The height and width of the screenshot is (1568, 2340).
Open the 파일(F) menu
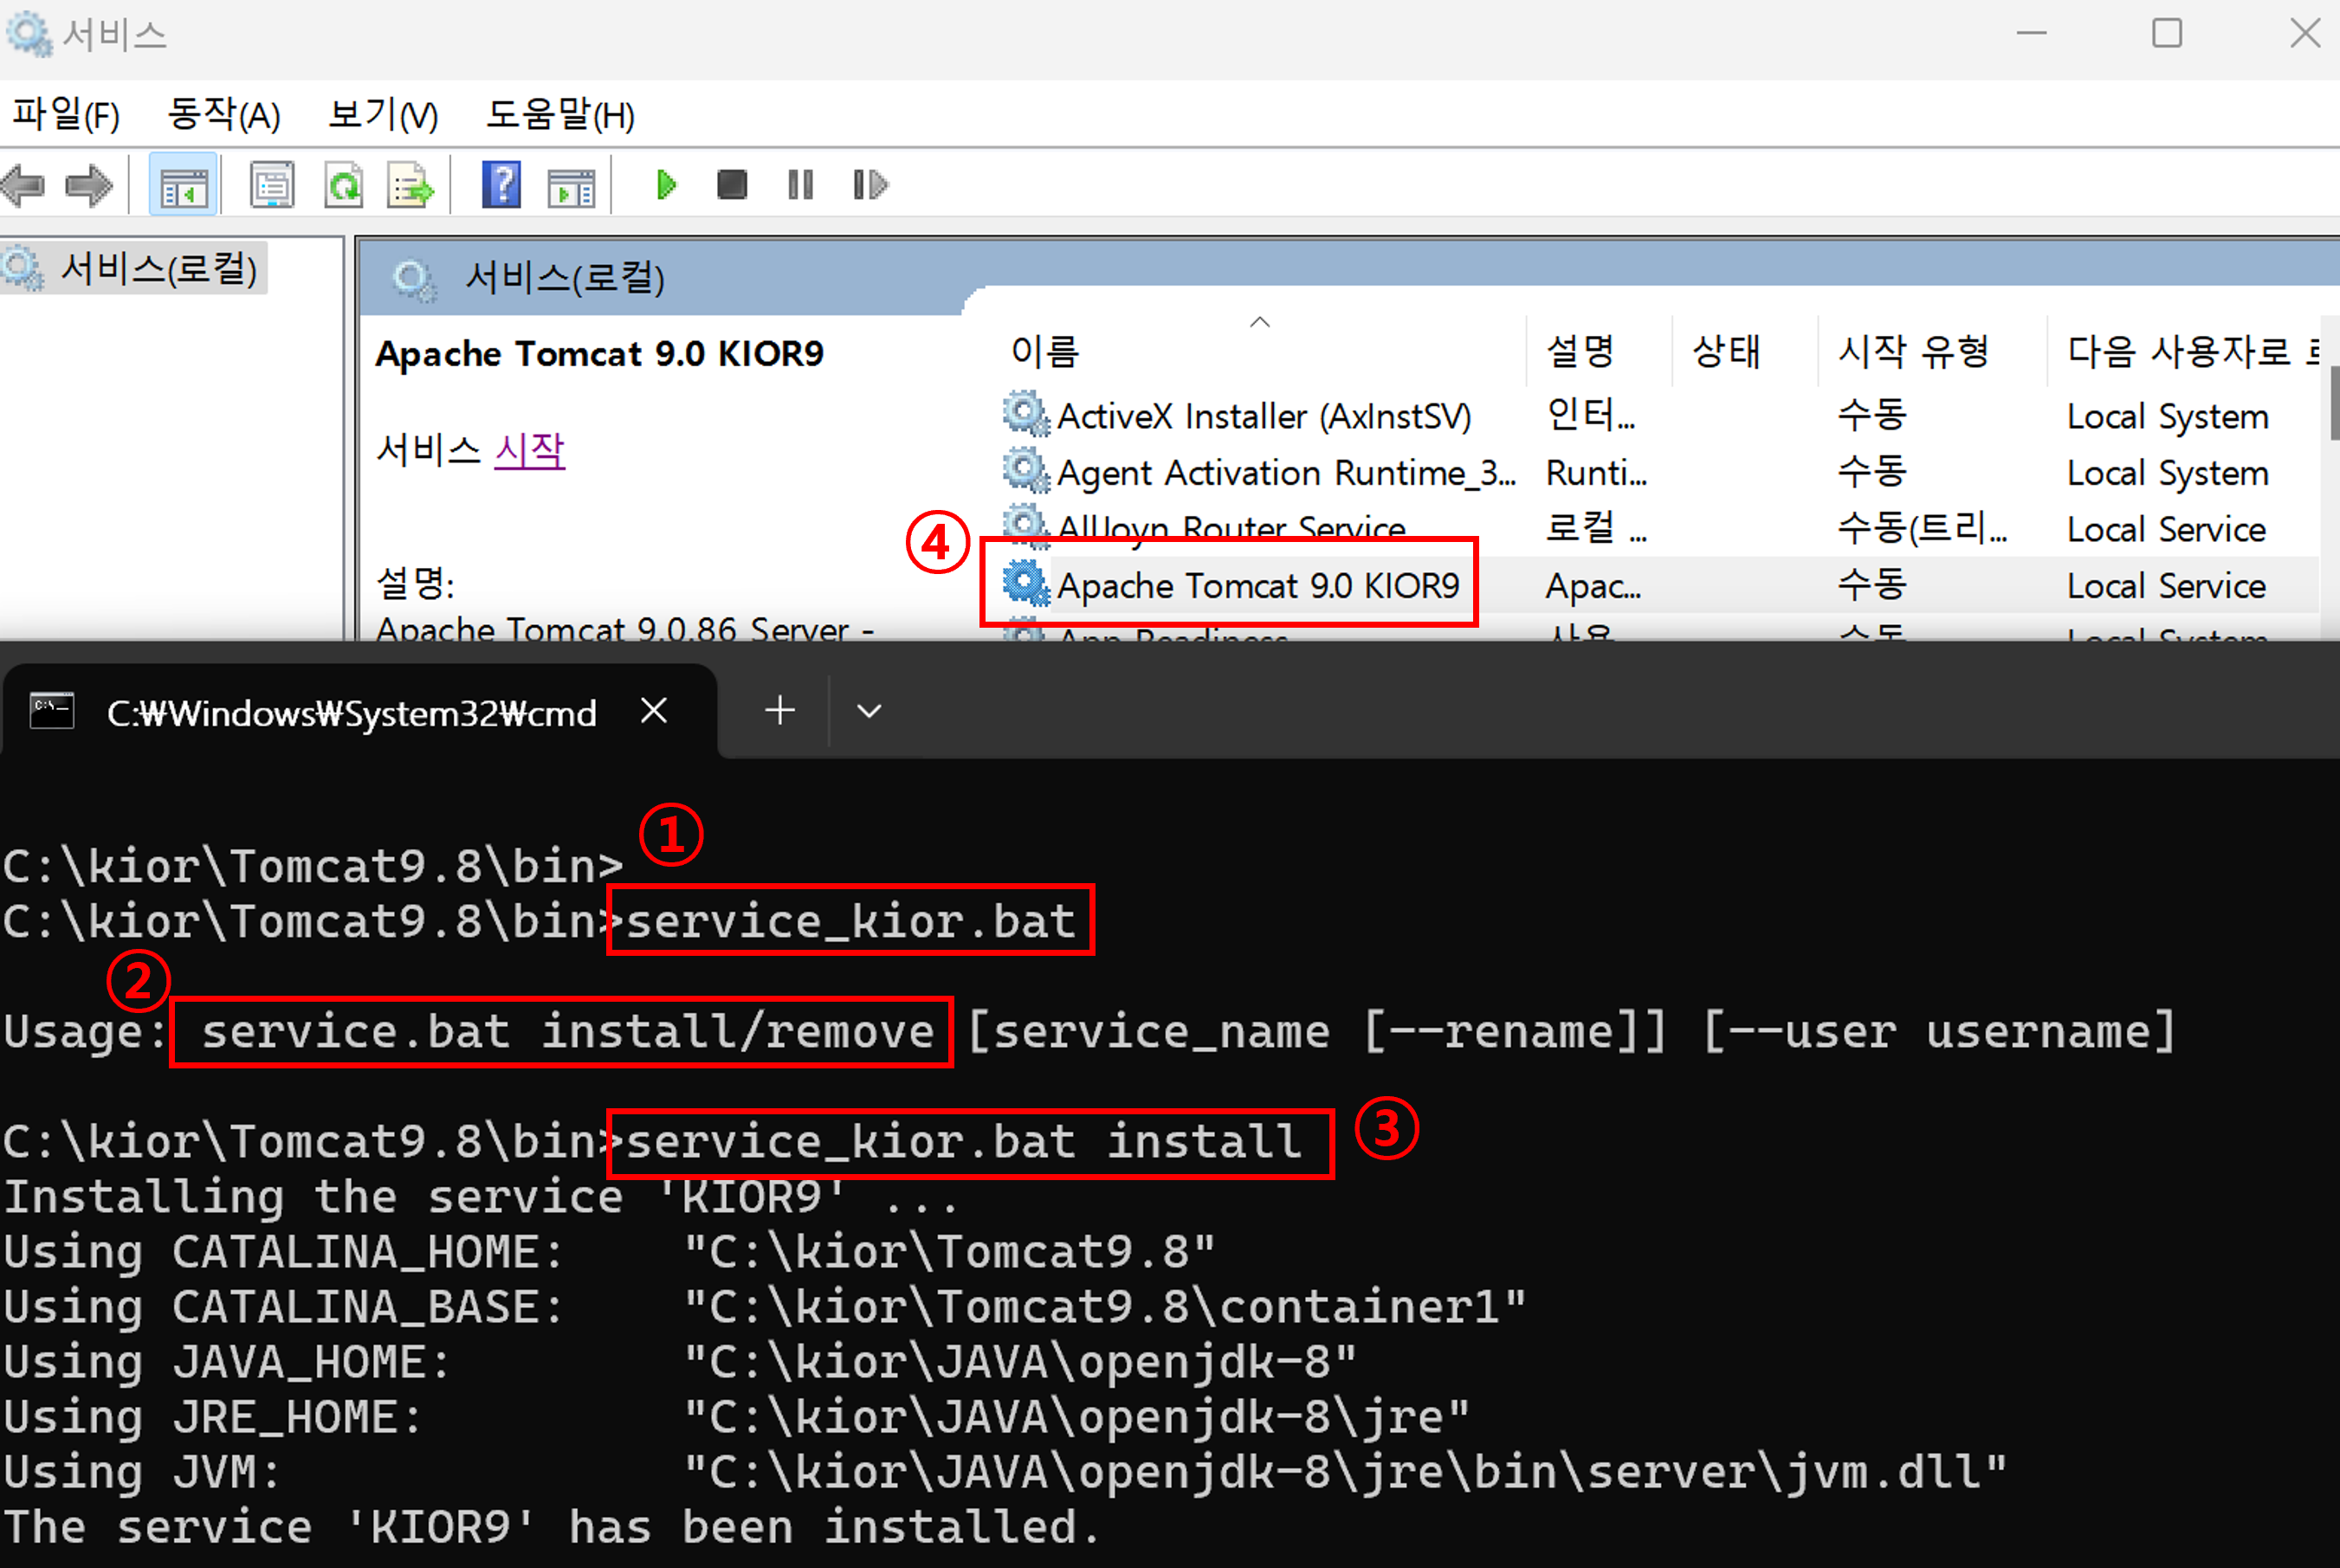[66, 115]
